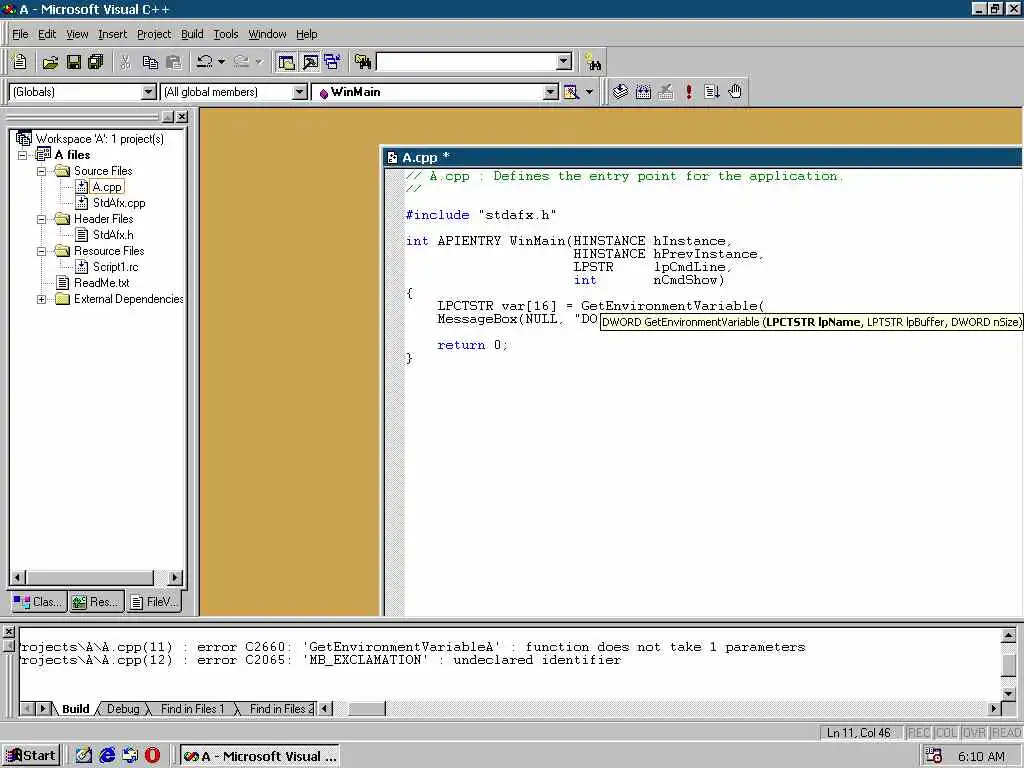The height and width of the screenshot is (768, 1024).
Task: Open the Undo history dropdown arrow
Action: tap(221, 62)
